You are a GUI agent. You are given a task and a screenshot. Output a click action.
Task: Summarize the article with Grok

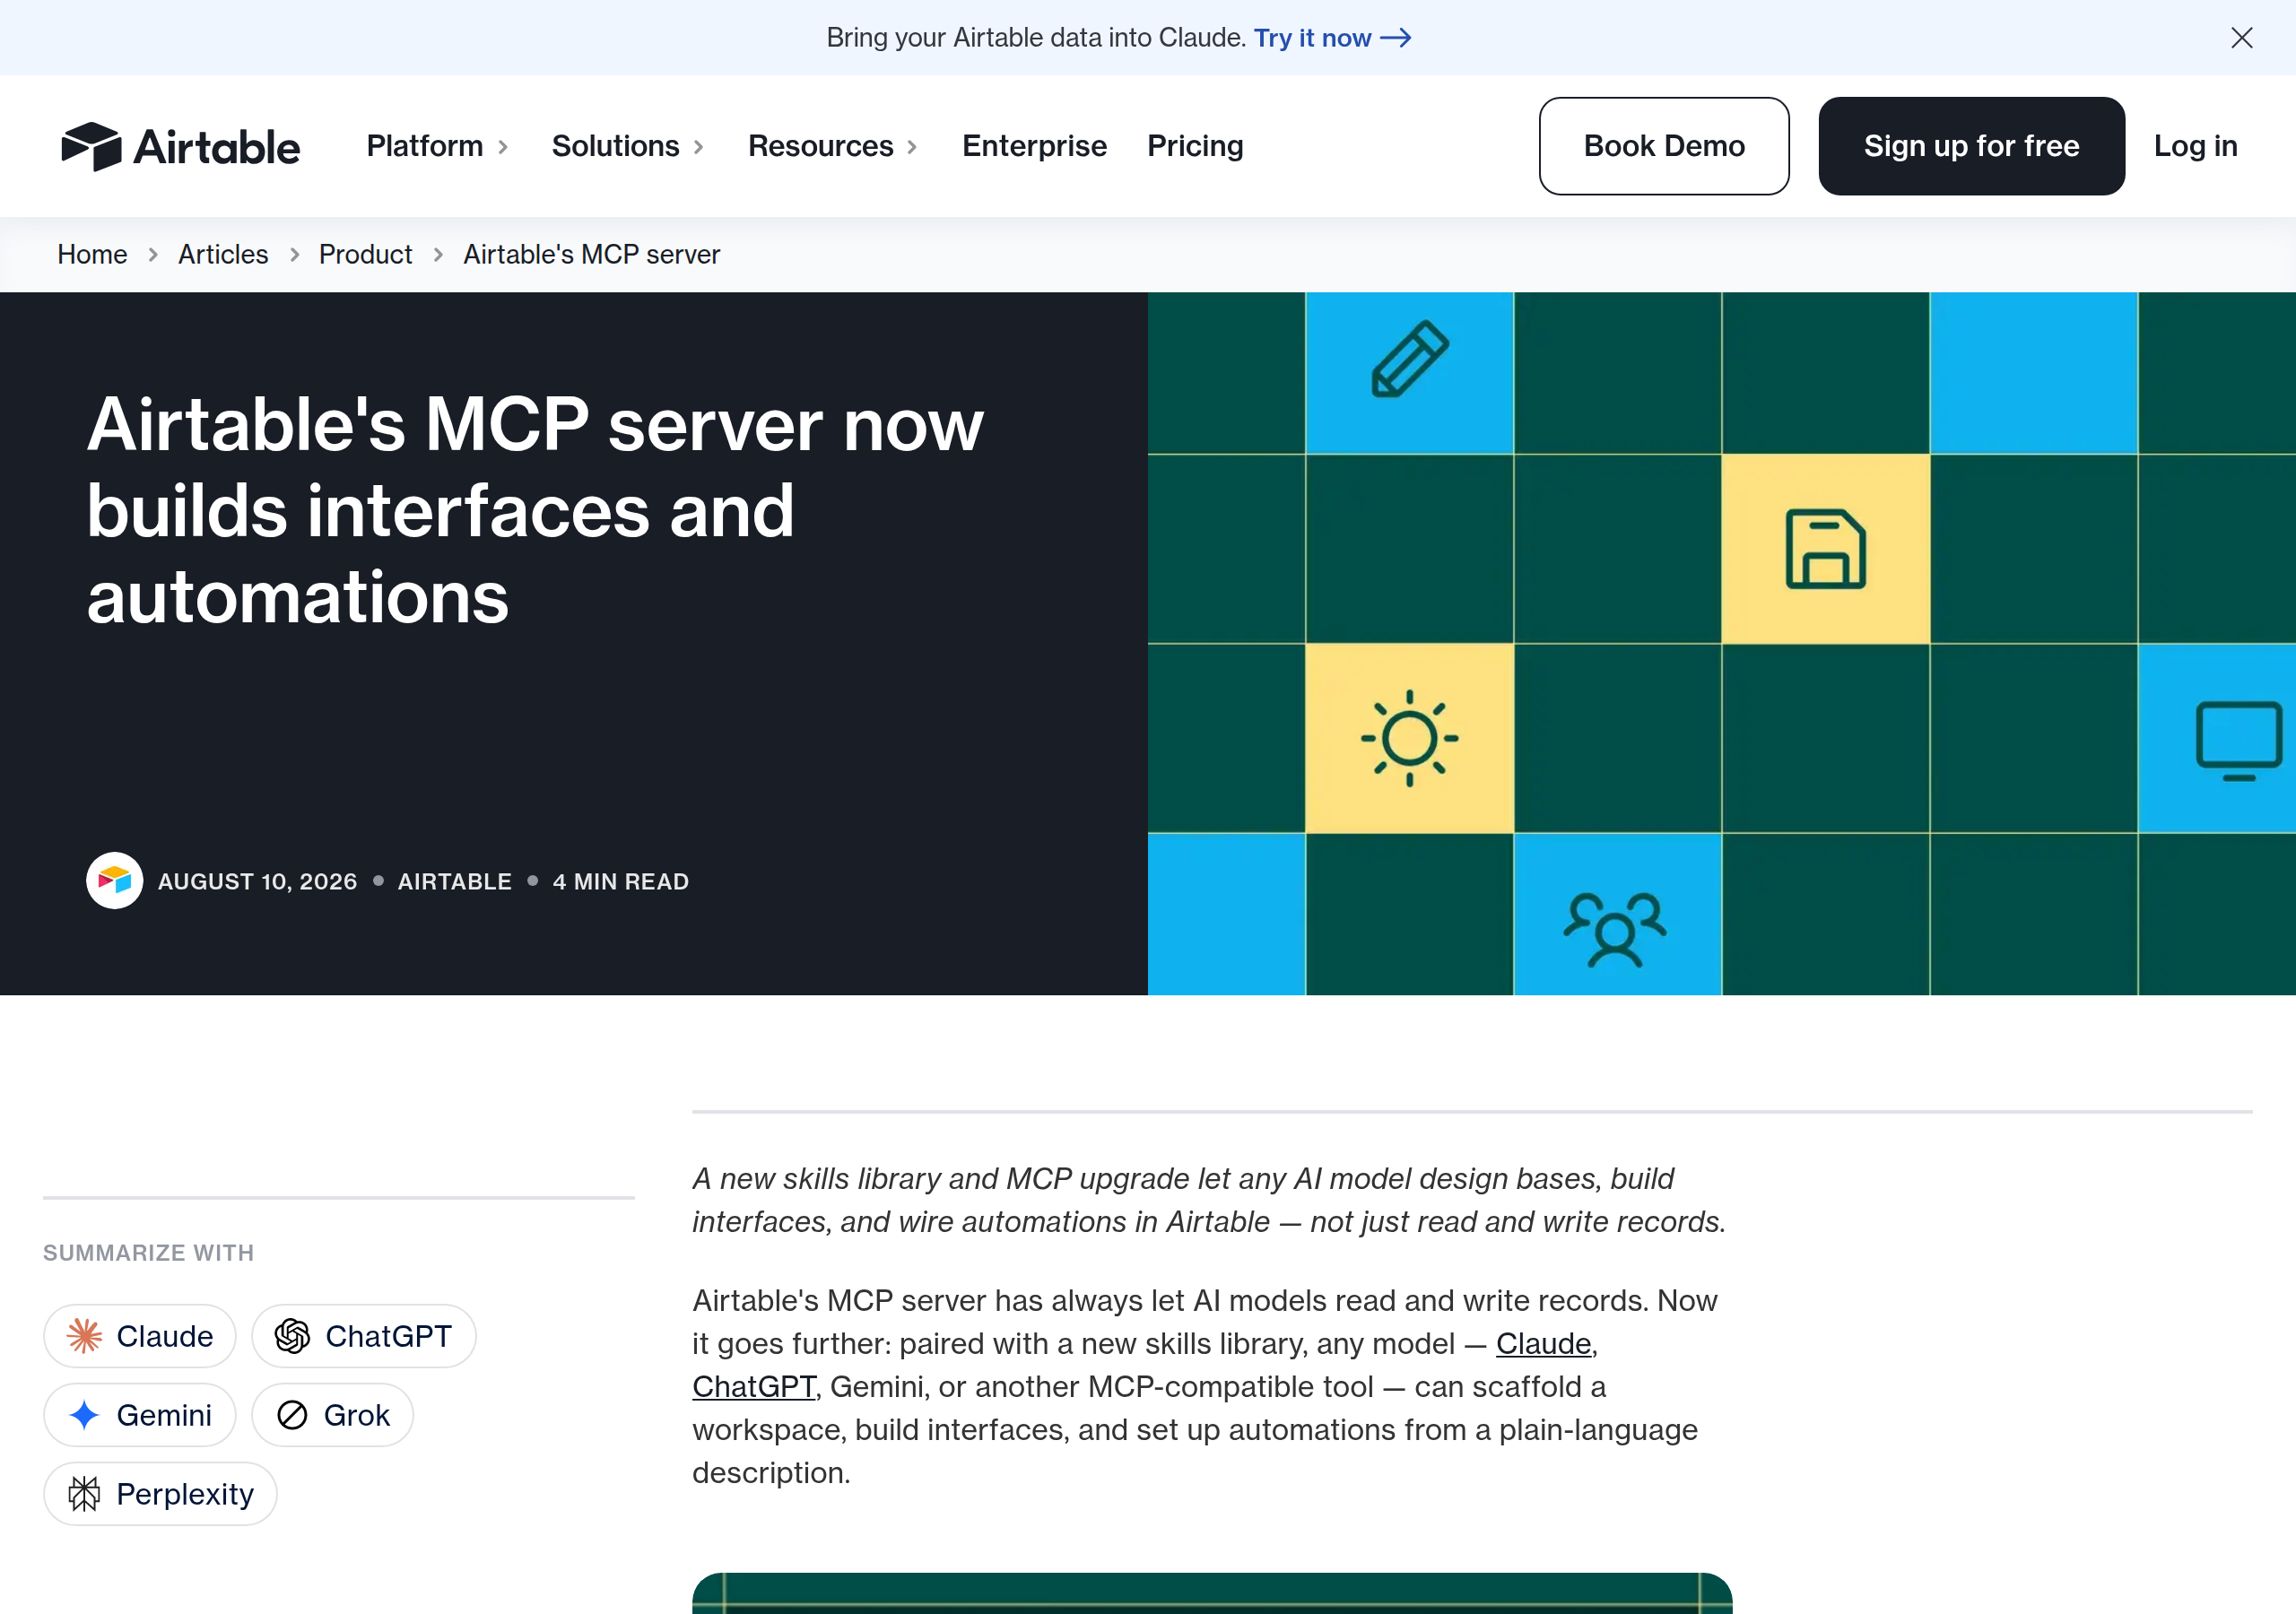(x=333, y=1415)
